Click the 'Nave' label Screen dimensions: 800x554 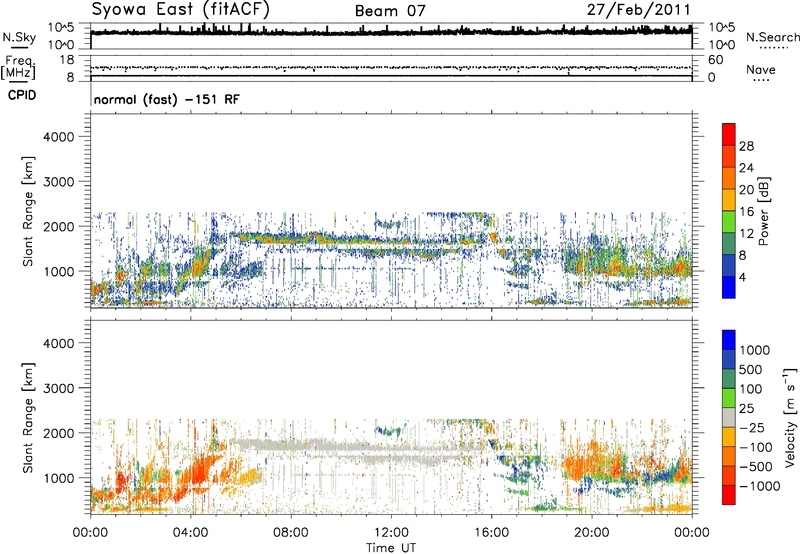[761, 70]
